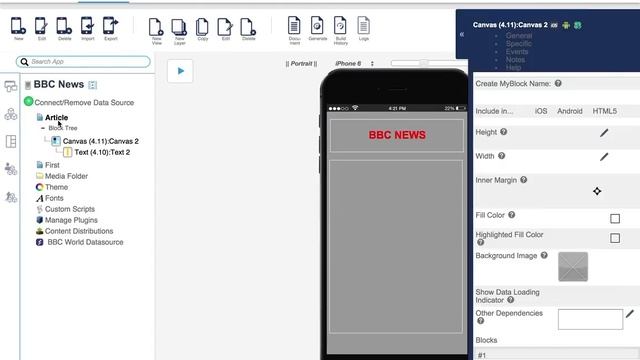Image resolution: width=640 pixels, height=360 pixels.
Task: Run the app preview play button
Action: tap(180, 71)
